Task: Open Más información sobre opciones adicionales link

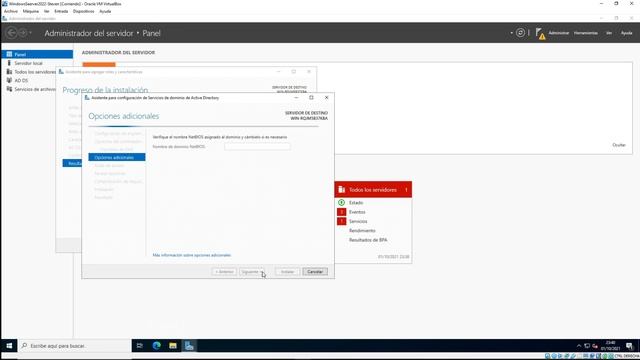Action: coord(191,255)
